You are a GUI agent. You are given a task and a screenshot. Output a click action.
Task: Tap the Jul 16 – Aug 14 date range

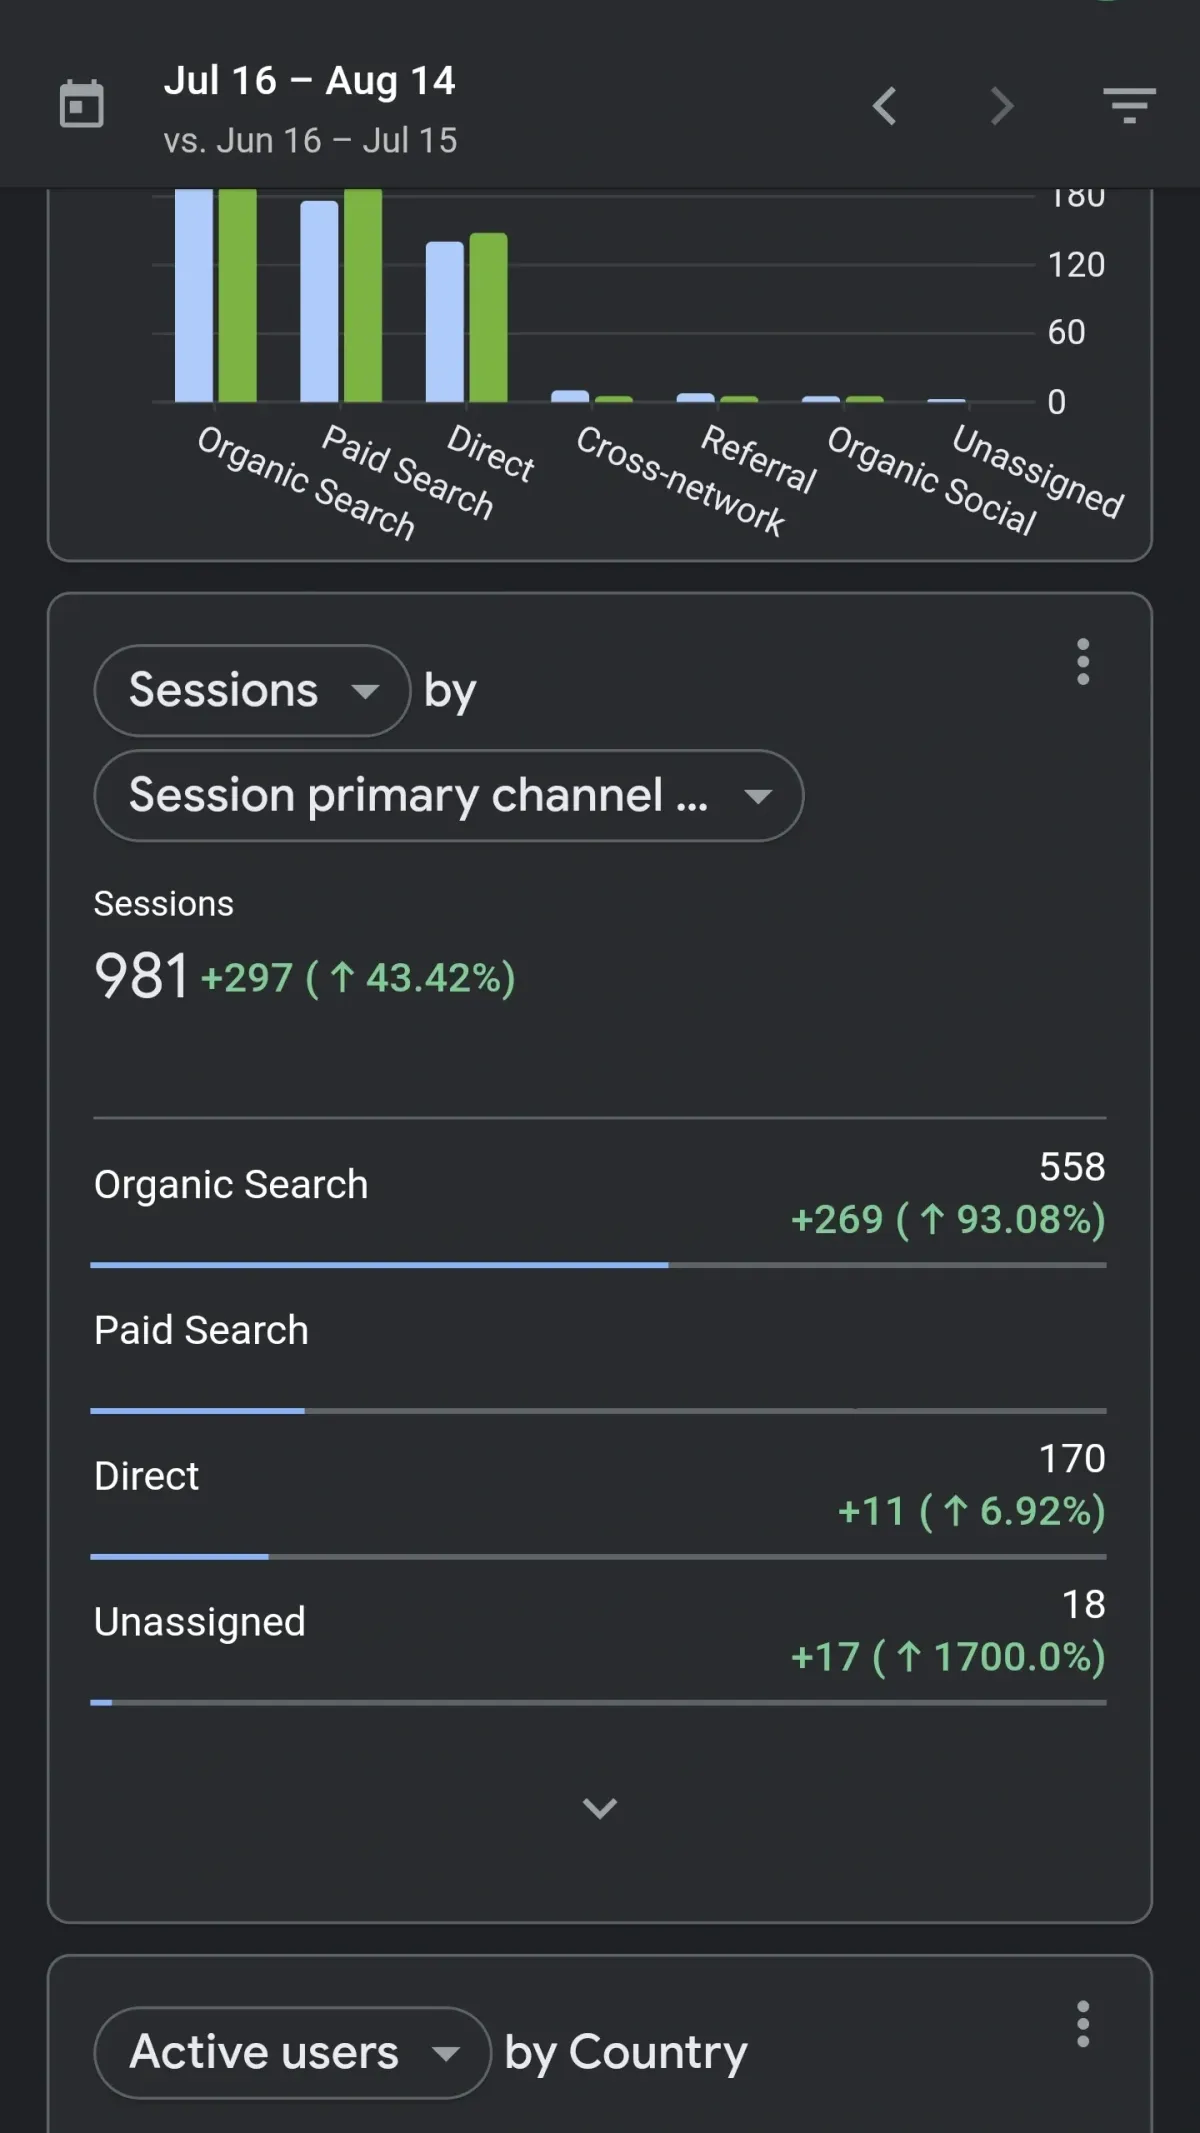pos(309,81)
